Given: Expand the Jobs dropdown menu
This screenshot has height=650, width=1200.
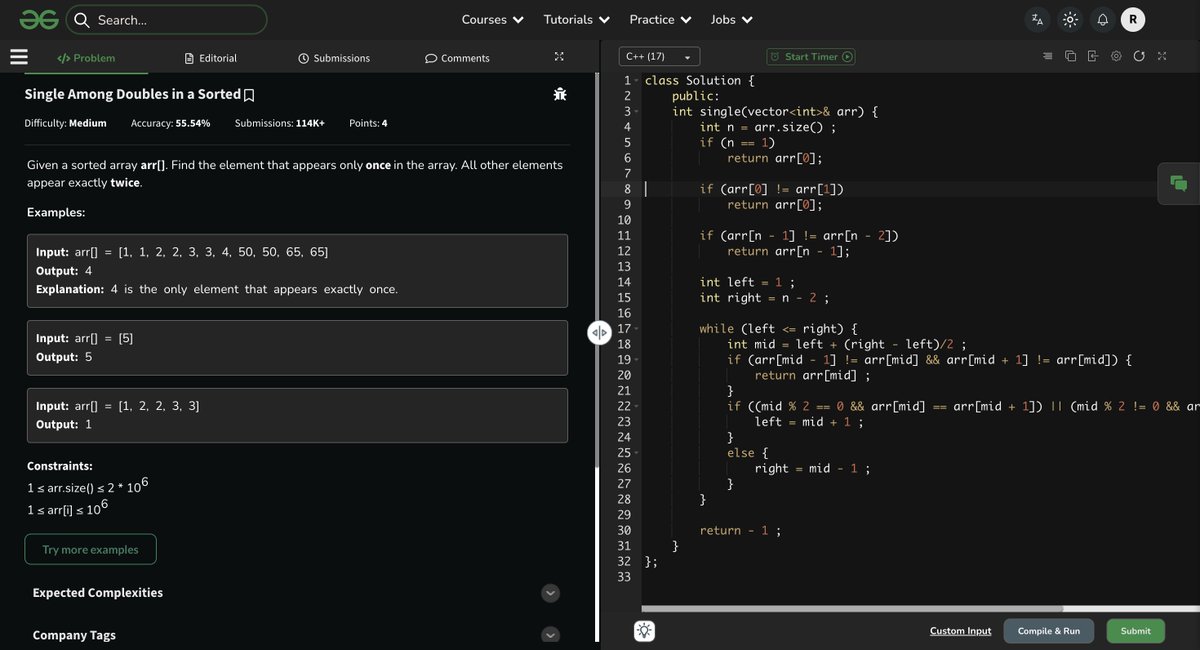Looking at the screenshot, I should [x=732, y=19].
